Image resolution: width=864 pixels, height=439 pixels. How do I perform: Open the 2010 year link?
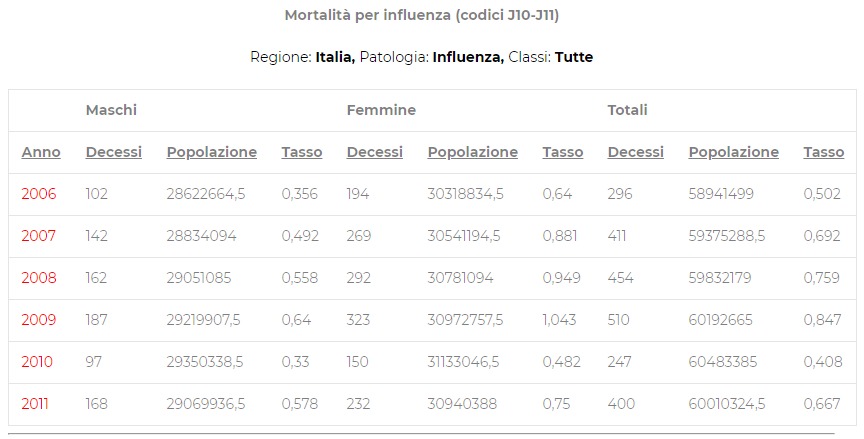click(x=37, y=362)
